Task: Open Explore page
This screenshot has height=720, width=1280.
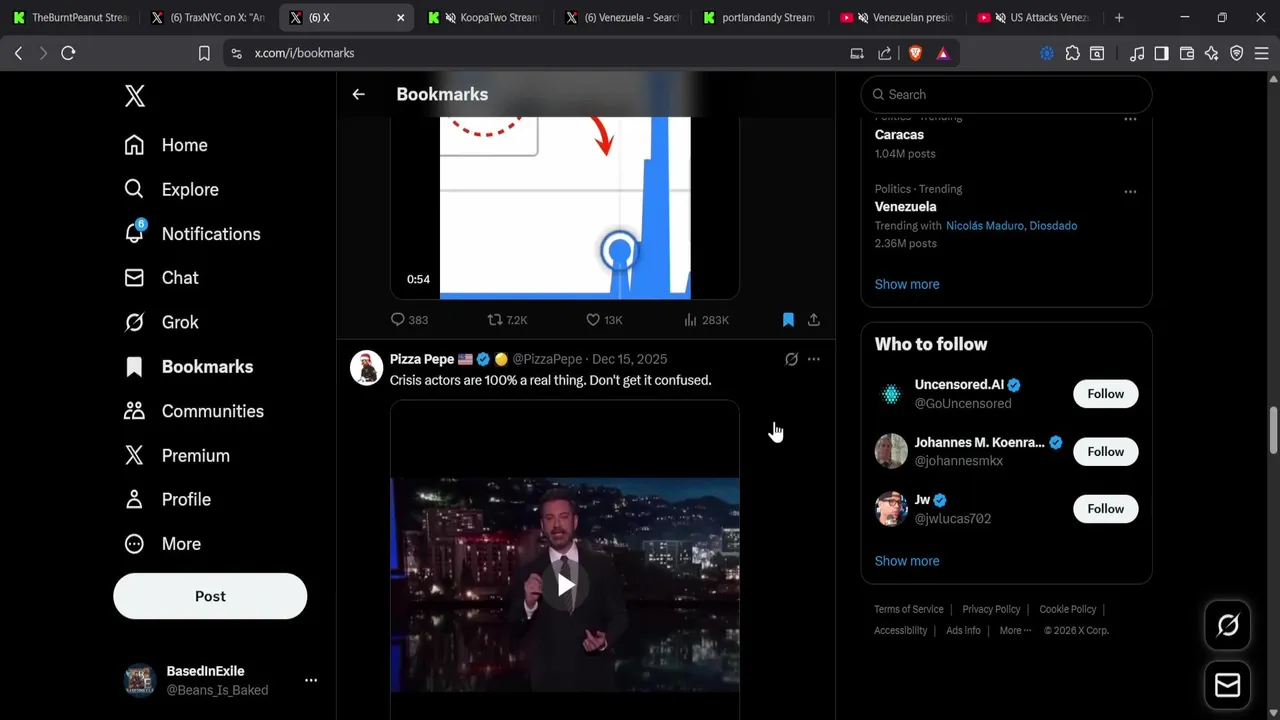Action: click(x=171, y=189)
